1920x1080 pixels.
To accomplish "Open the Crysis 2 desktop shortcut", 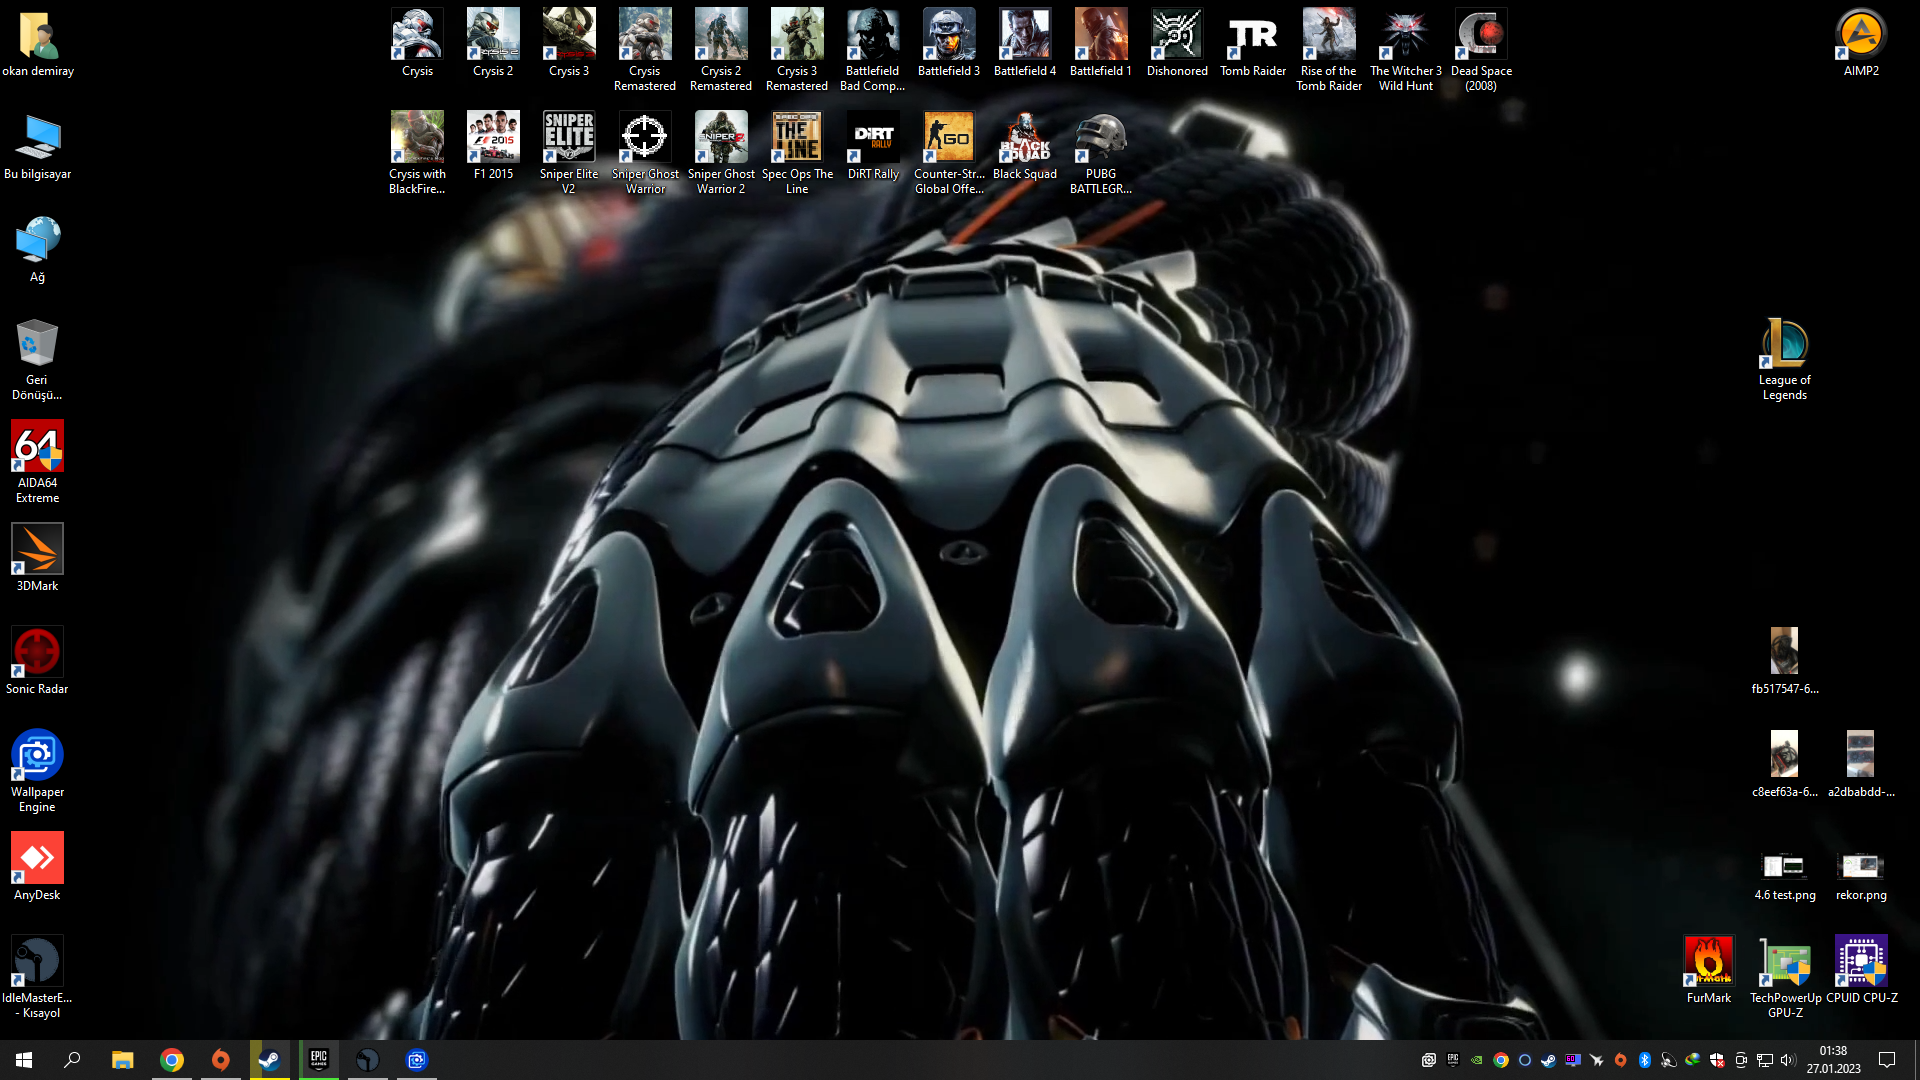I will 493,35.
